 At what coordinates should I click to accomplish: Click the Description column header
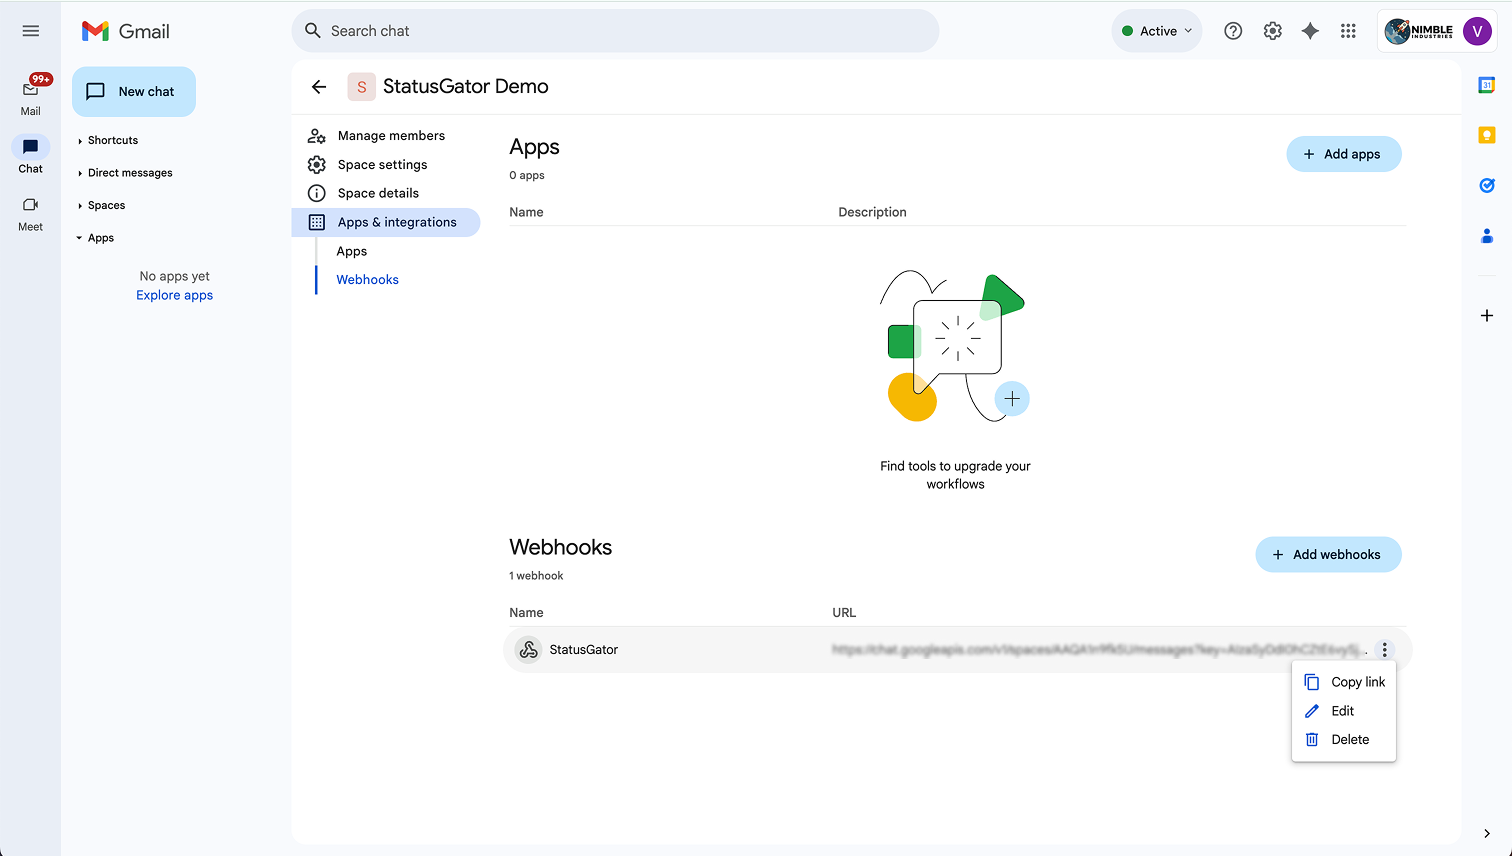pyautogui.click(x=872, y=212)
